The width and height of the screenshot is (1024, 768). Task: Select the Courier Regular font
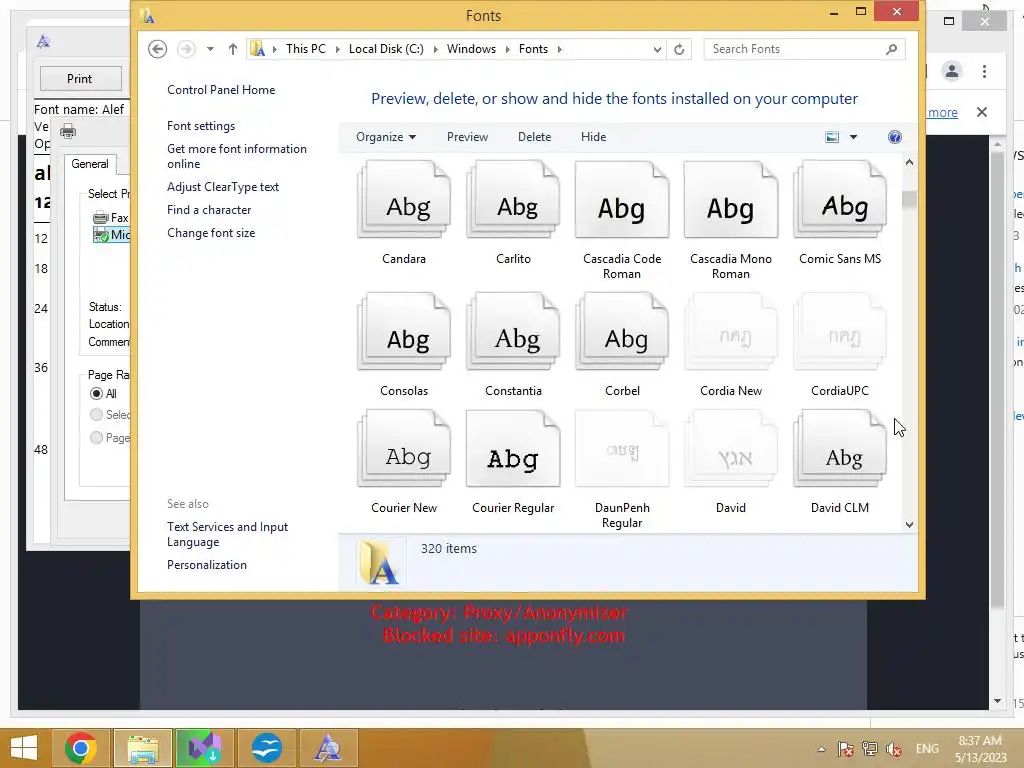pos(513,449)
